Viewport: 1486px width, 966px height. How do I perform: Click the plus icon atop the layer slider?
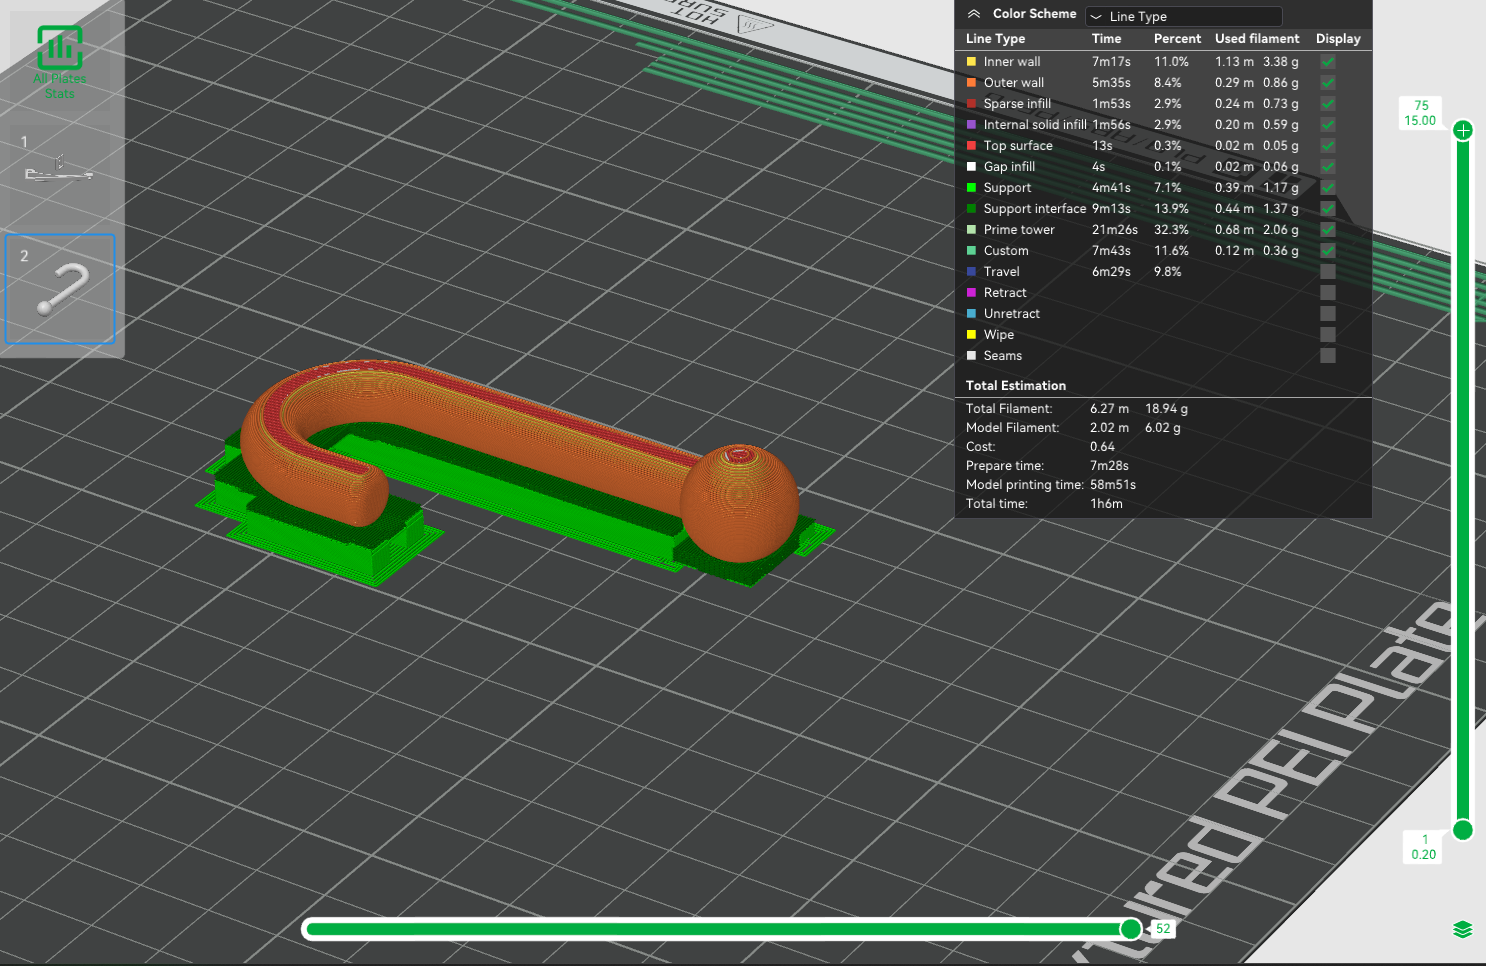point(1463,128)
